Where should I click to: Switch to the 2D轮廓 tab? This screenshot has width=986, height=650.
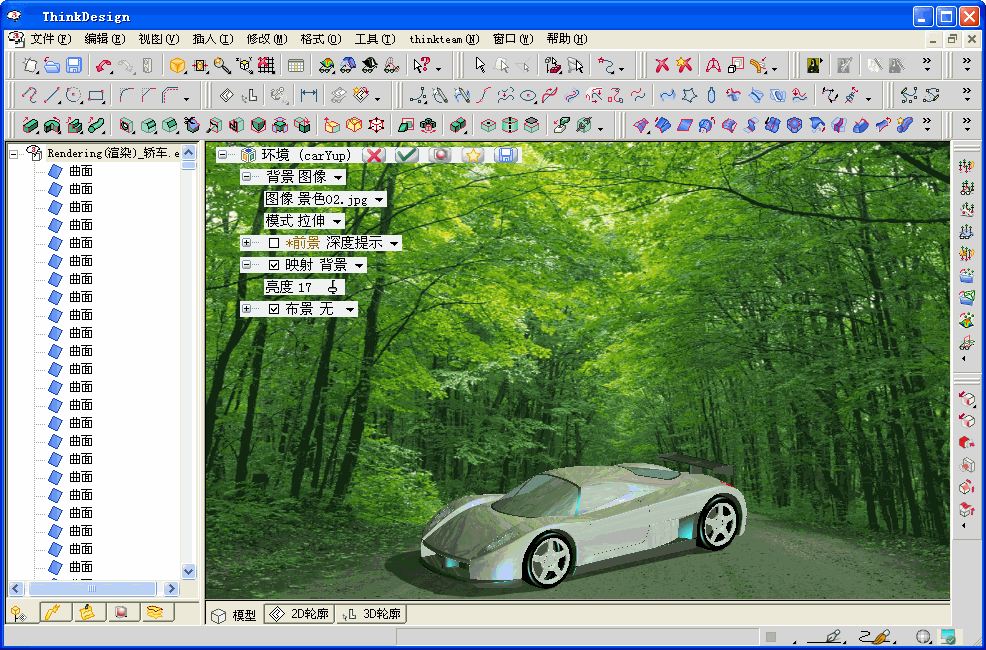pos(299,614)
